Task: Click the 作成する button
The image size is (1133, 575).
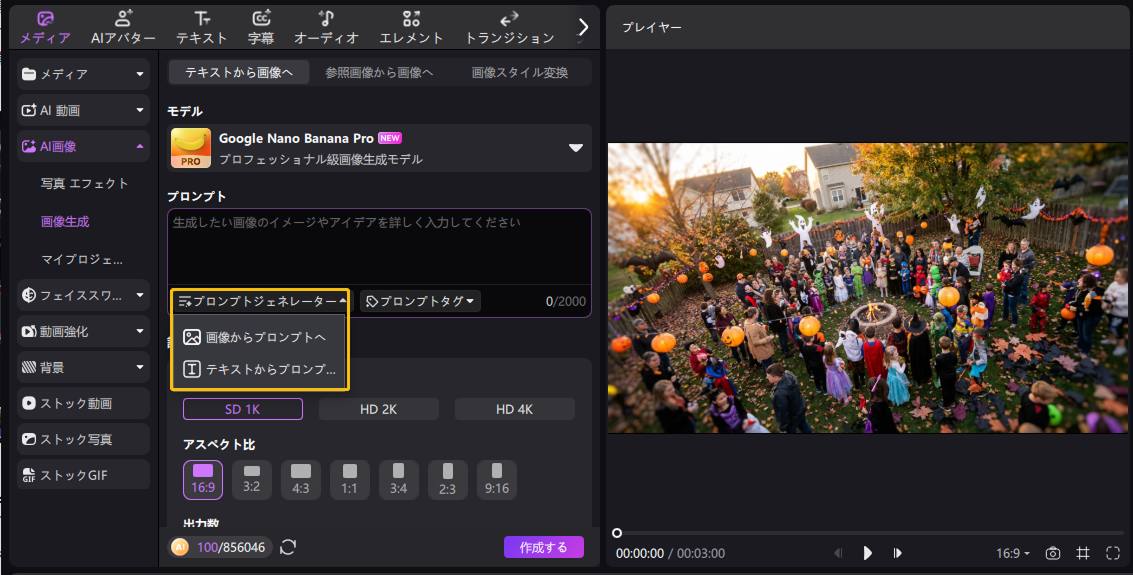Action: click(543, 547)
